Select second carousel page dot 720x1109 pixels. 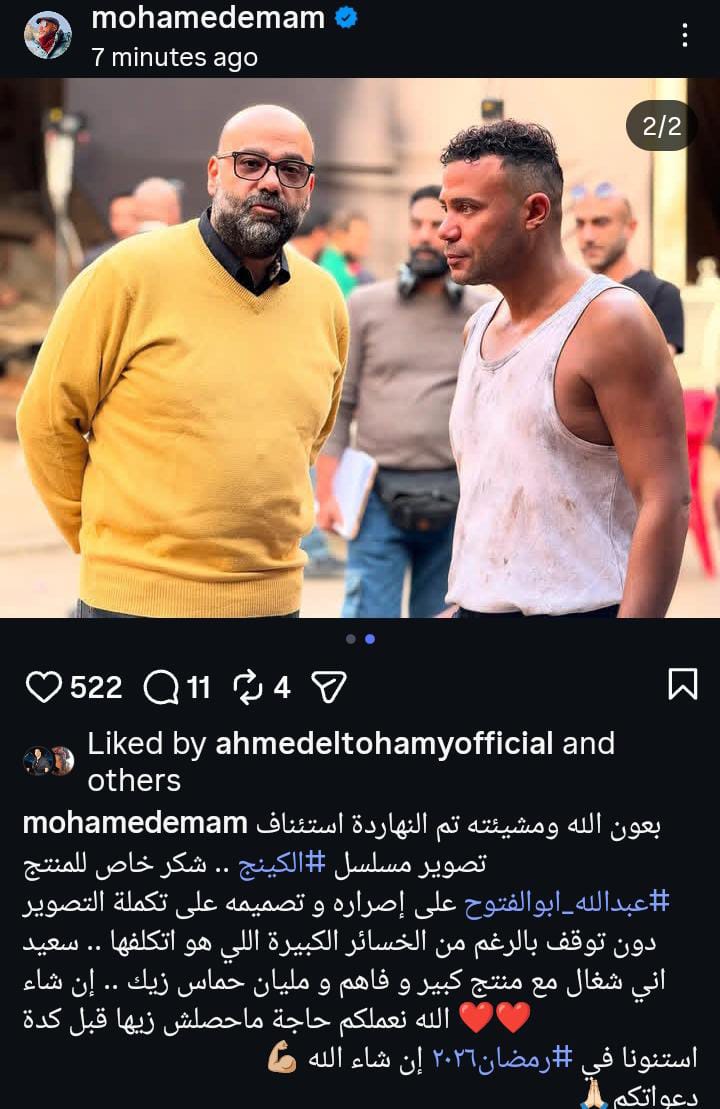point(370,639)
